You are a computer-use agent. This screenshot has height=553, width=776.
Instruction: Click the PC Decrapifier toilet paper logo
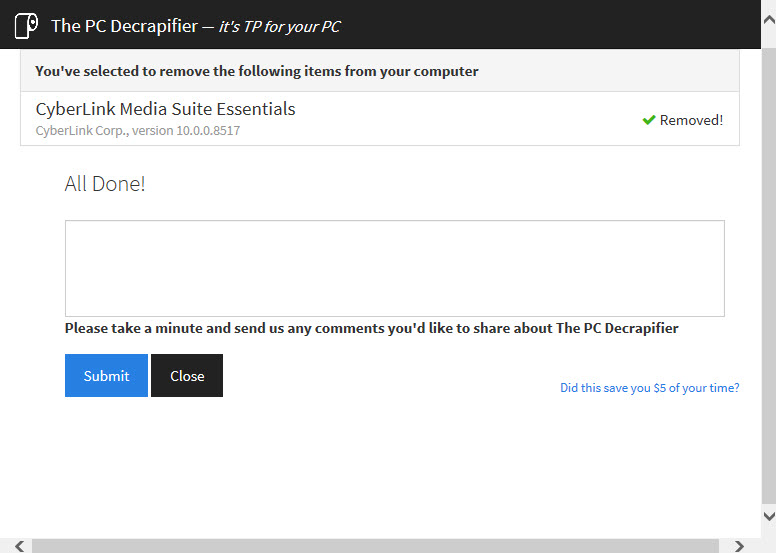tap(26, 26)
